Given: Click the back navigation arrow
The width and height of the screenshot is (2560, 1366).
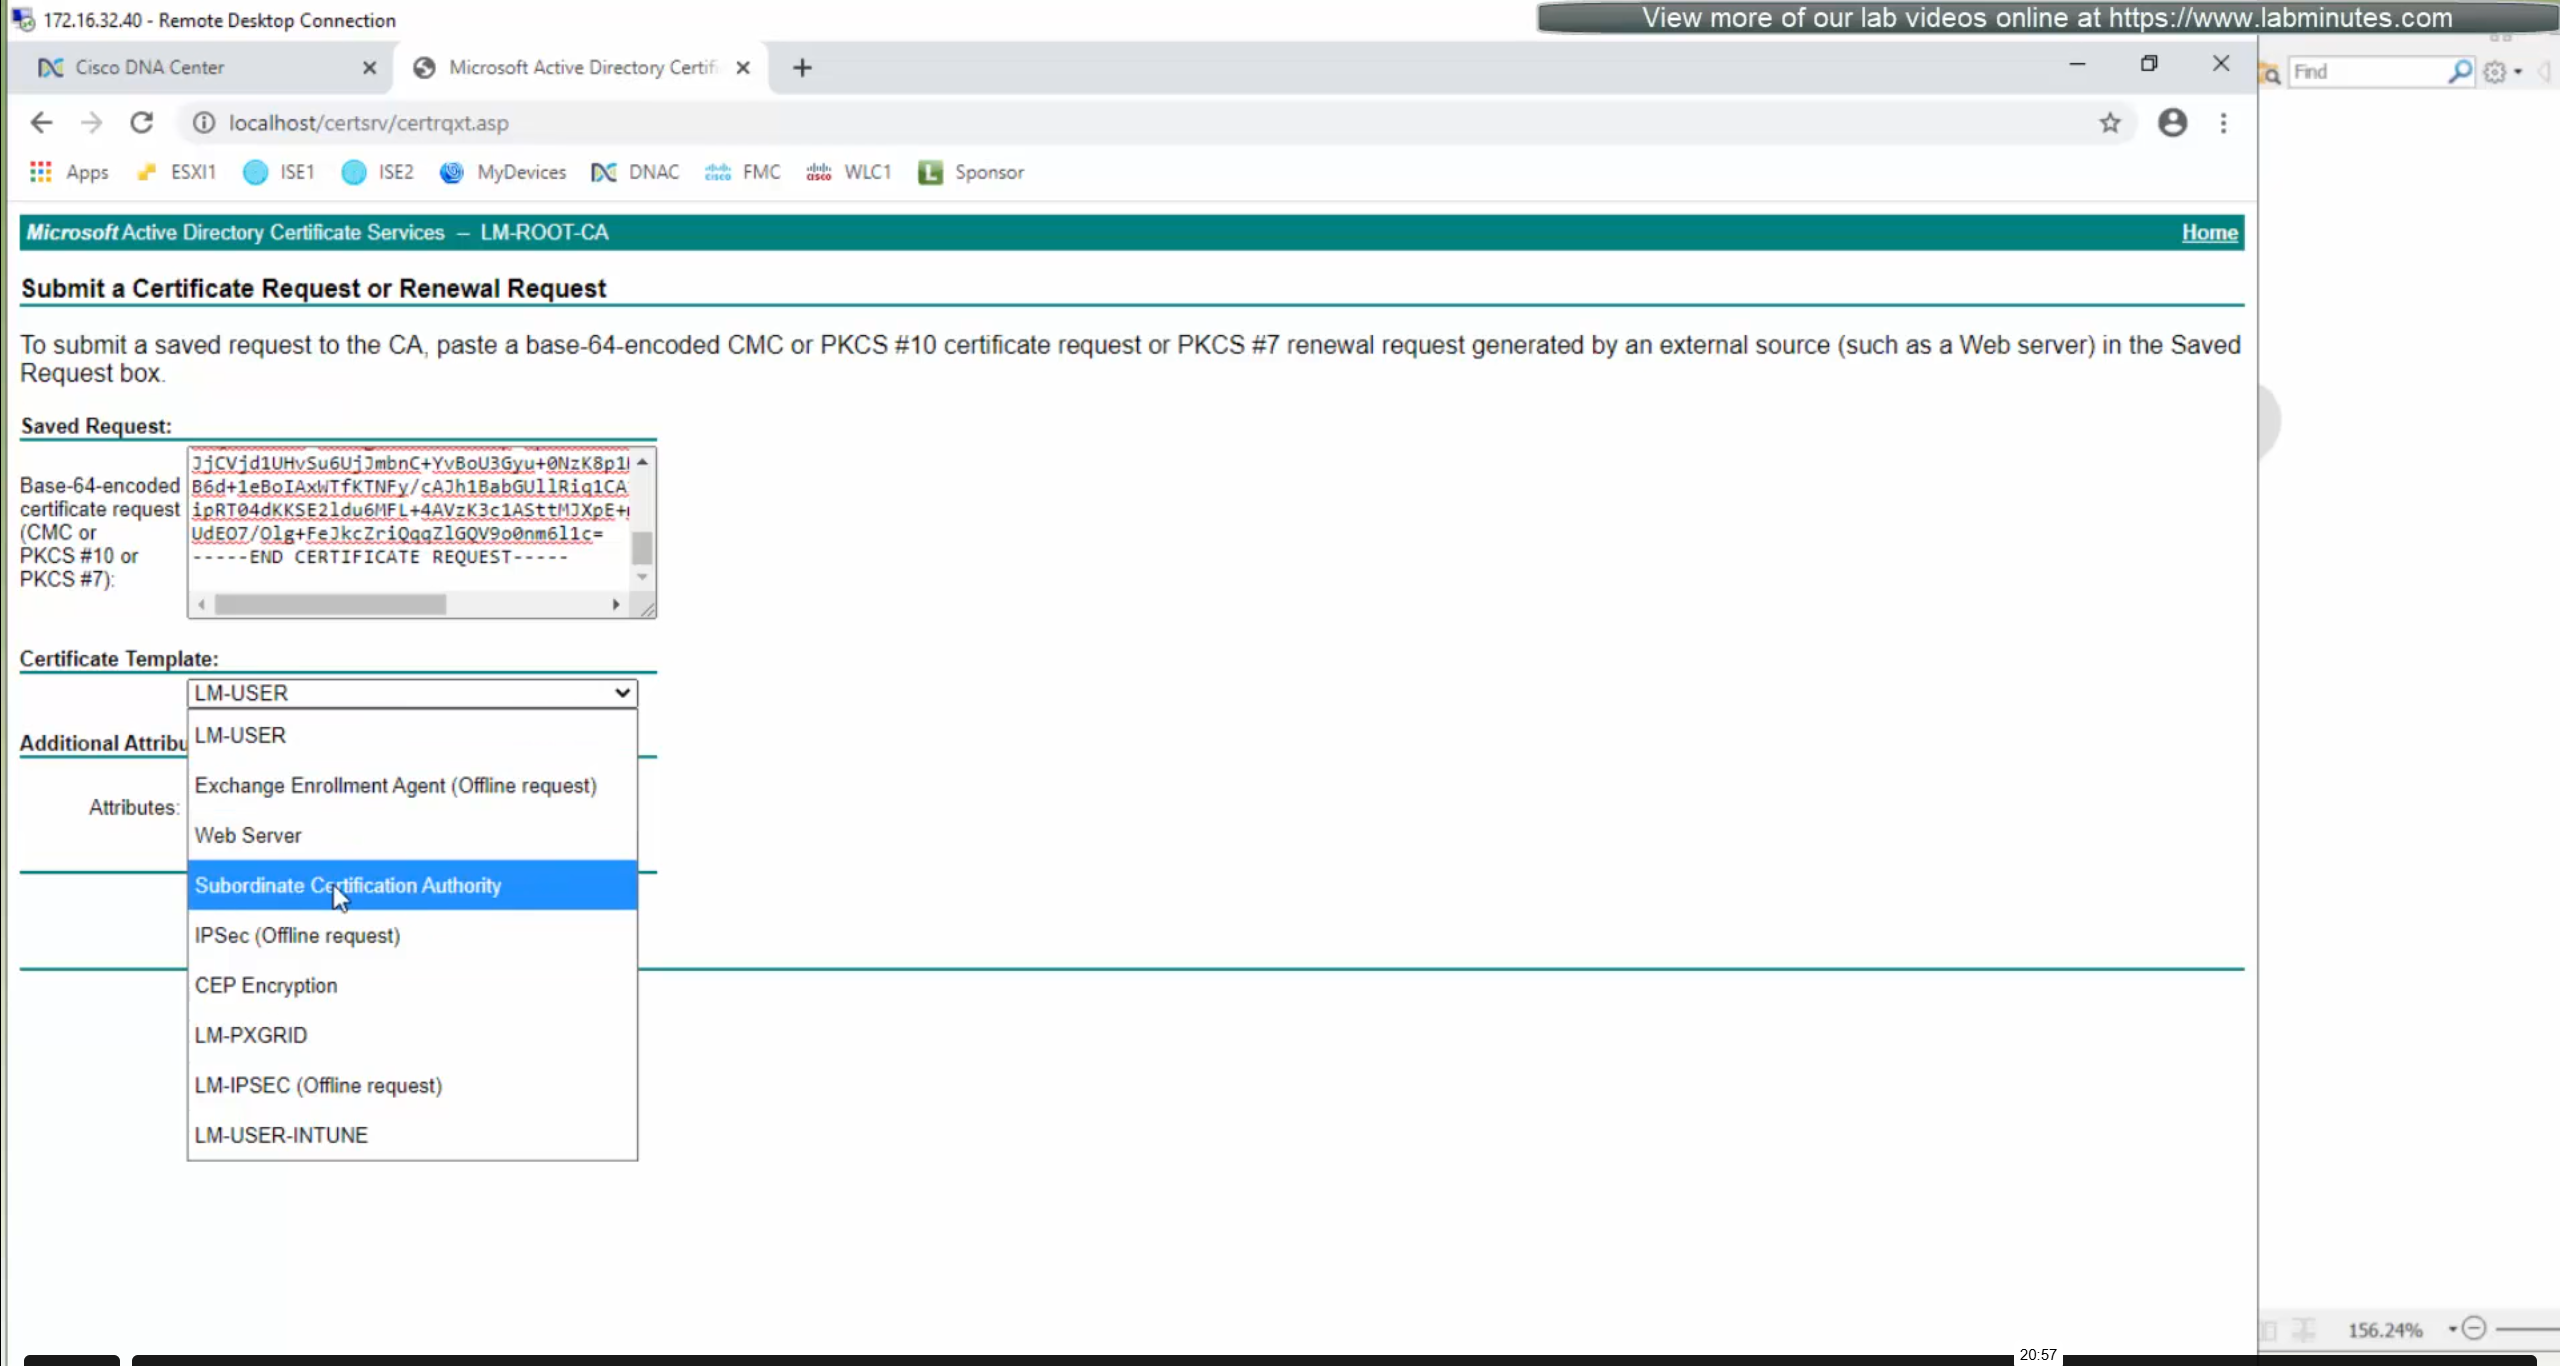Looking at the screenshot, I should (41, 122).
